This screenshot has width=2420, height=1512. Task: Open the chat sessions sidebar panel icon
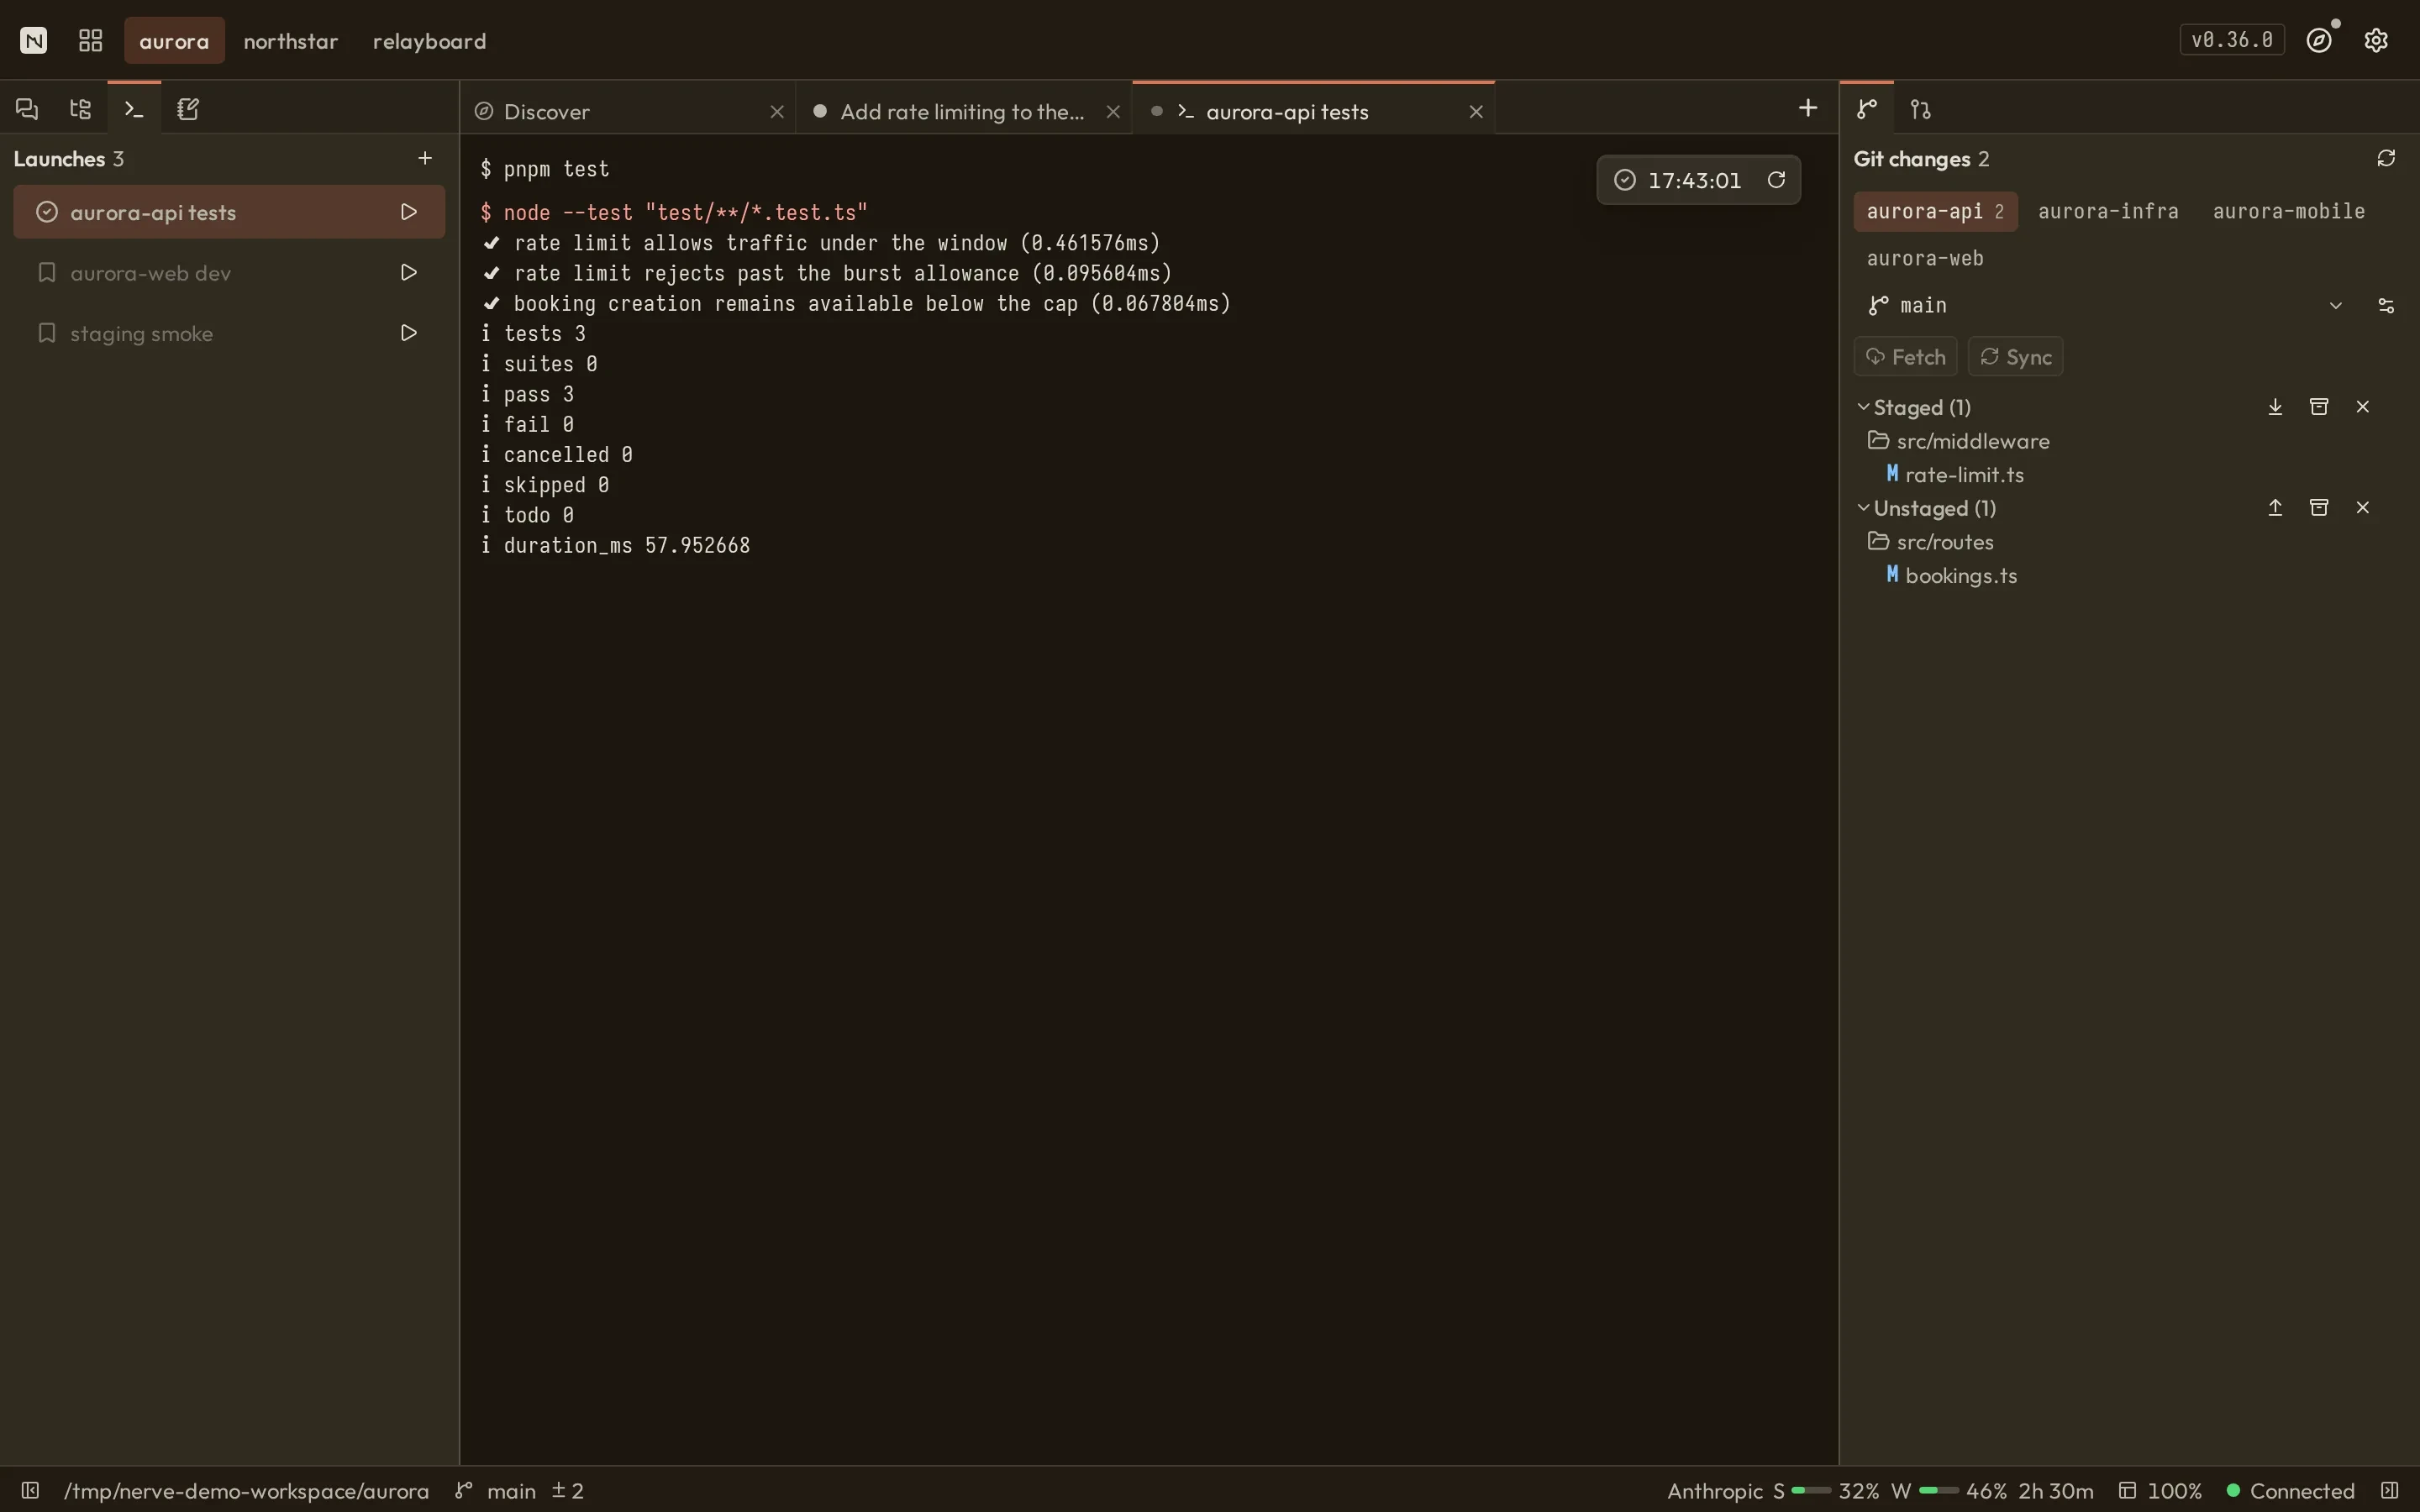(27, 109)
